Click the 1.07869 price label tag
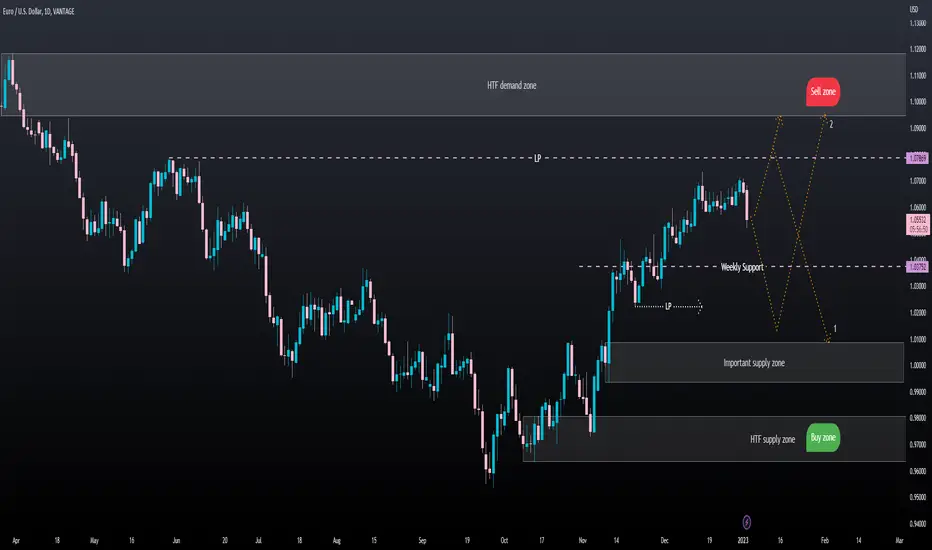The height and width of the screenshot is (550, 932). pos(917,158)
